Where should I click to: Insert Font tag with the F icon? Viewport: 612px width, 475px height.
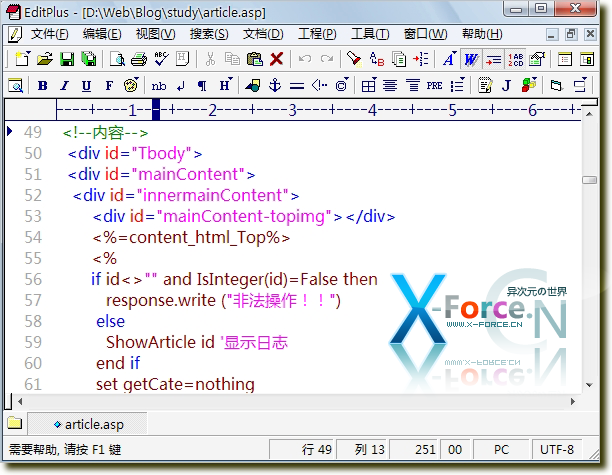pos(109,85)
